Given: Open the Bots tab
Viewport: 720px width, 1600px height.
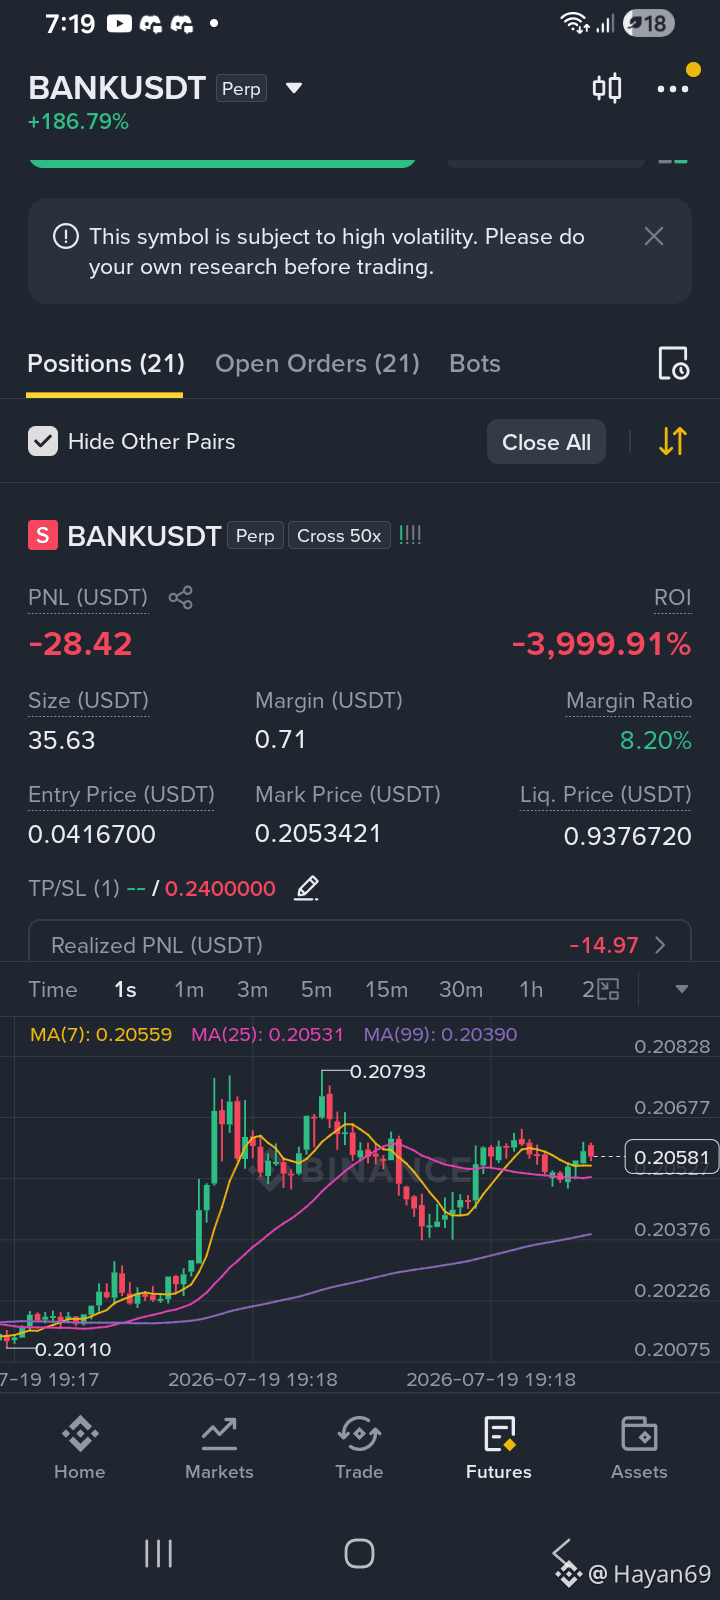Looking at the screenshot, I should (x=475, y=364).
